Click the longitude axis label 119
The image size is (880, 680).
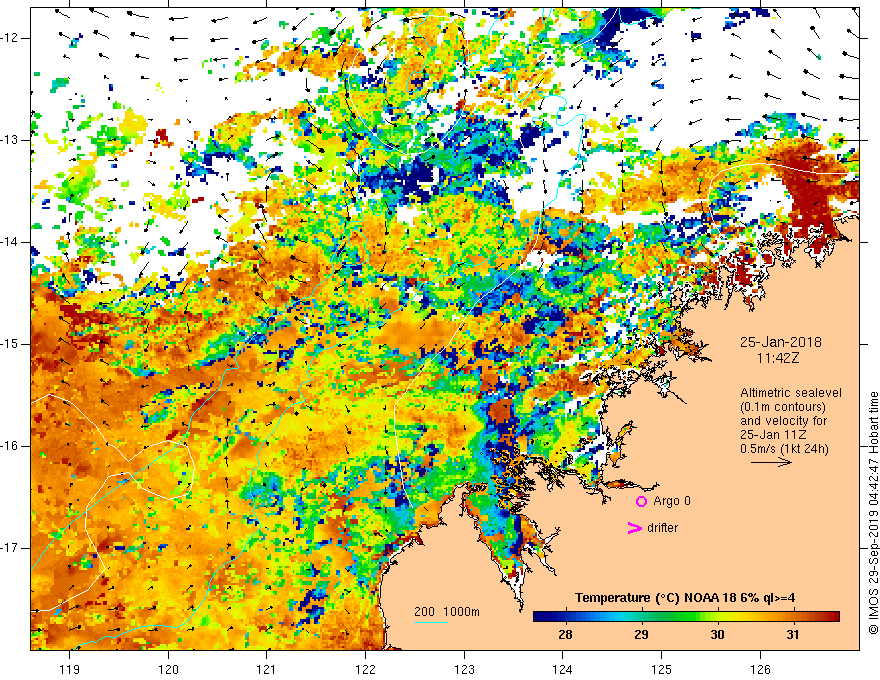[x=70, y=669]
